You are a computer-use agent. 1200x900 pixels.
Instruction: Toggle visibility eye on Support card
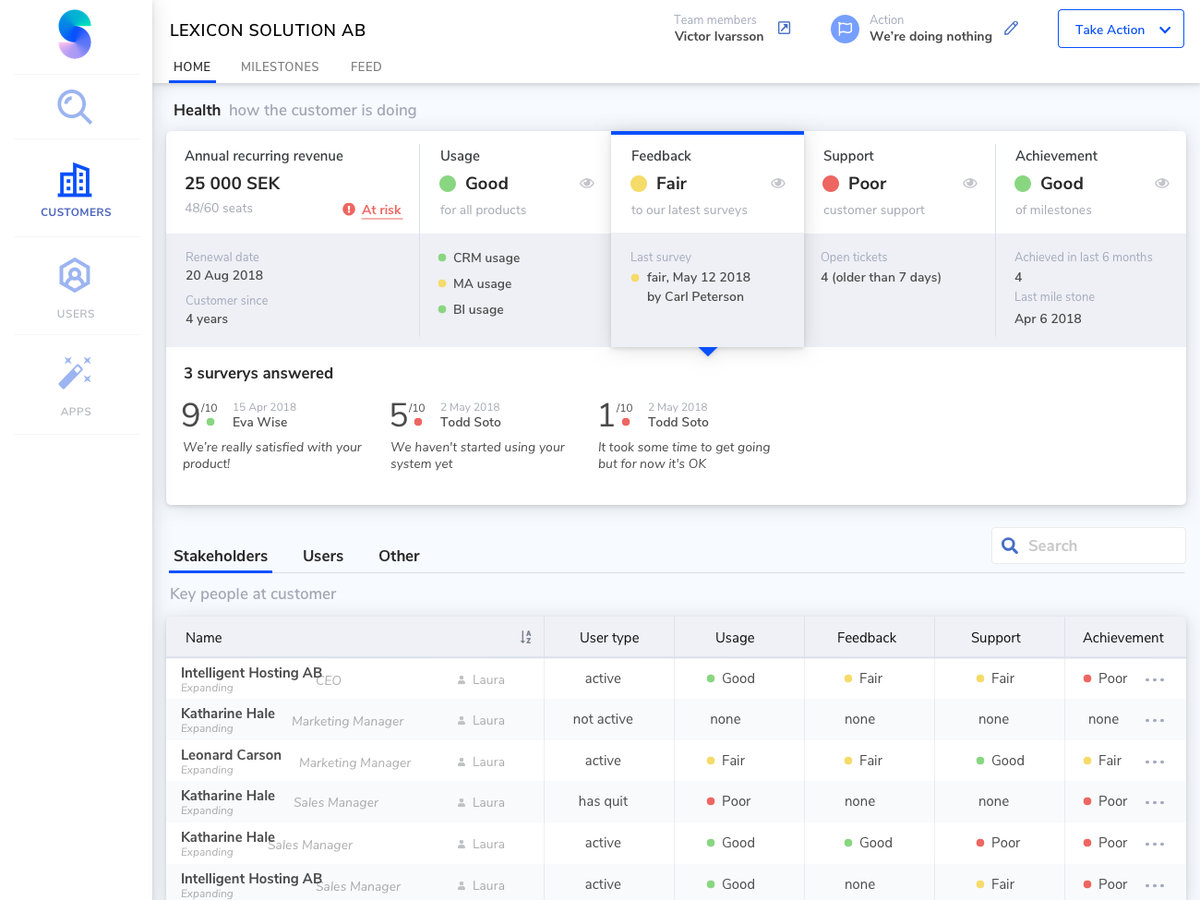click(970, 183)
